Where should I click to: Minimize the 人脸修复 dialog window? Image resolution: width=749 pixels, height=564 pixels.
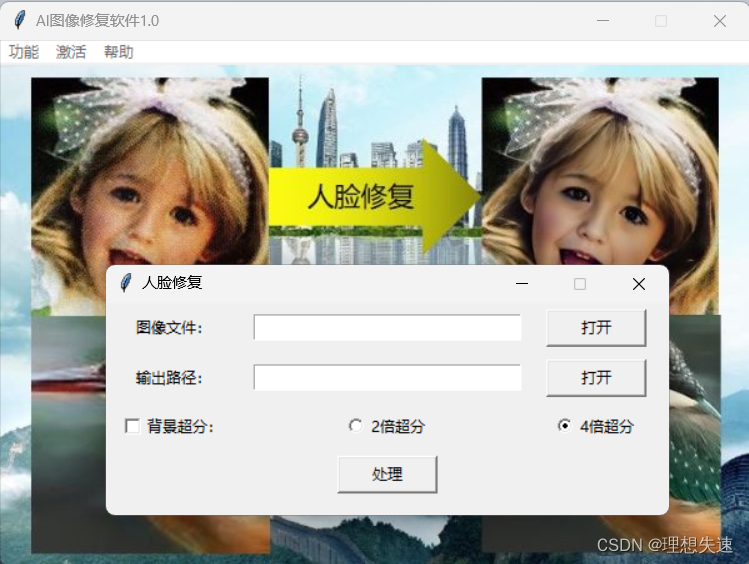click(x=522, y=284)
